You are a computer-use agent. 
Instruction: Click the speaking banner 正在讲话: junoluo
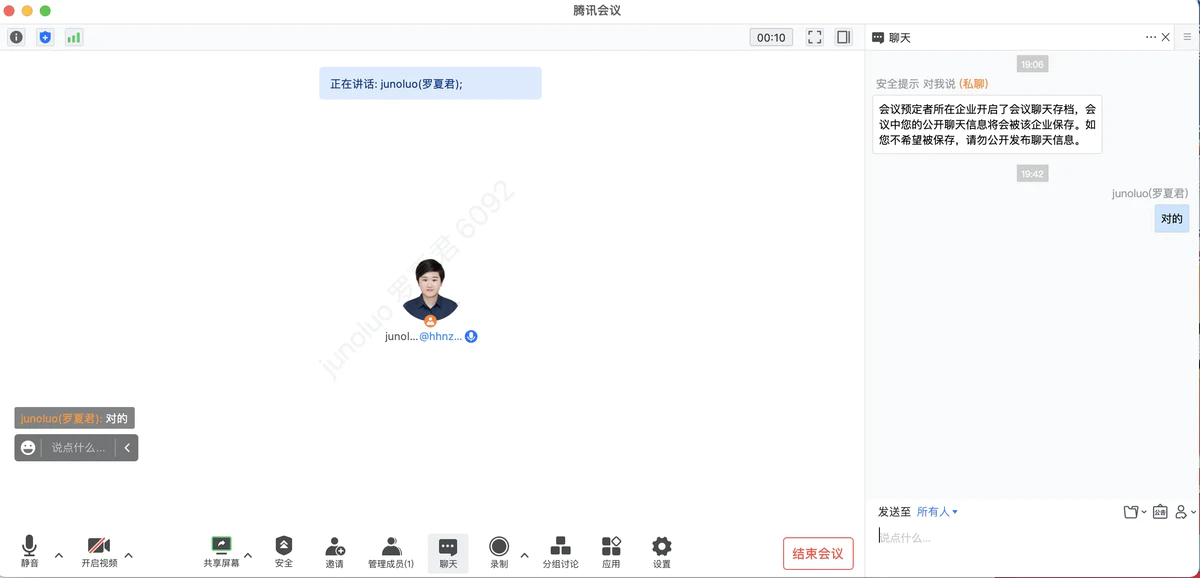[430, 83]
